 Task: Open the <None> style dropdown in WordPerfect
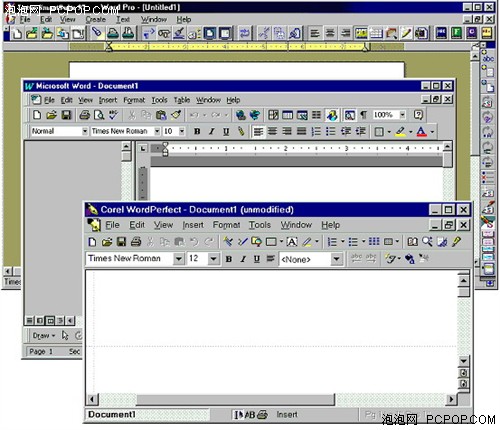point(337,259)
